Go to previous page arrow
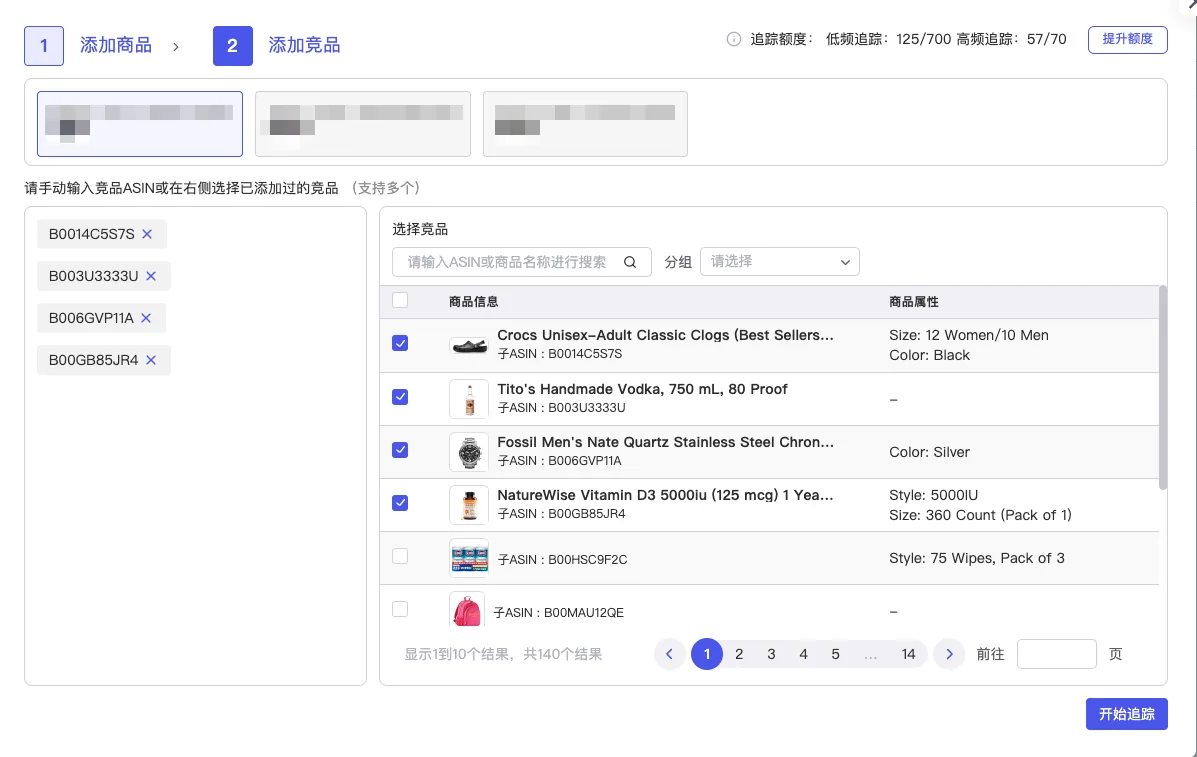Viewport: 1197px width, 757px height. pos(669,654)
